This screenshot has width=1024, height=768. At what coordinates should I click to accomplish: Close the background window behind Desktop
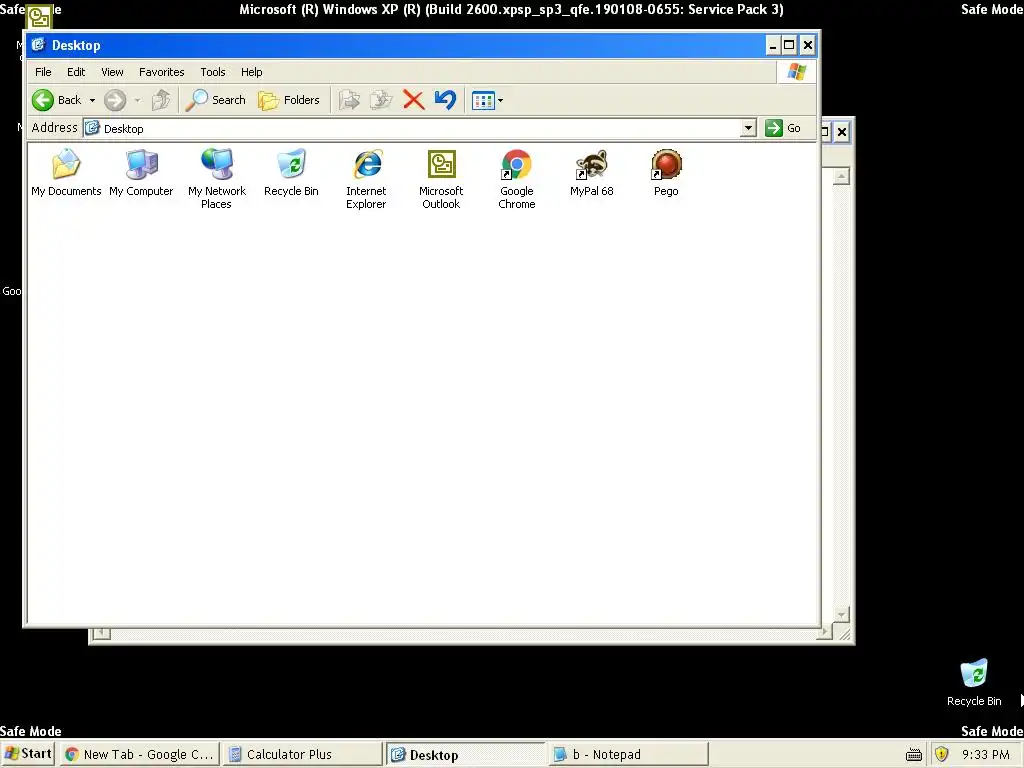coord(842,132)
